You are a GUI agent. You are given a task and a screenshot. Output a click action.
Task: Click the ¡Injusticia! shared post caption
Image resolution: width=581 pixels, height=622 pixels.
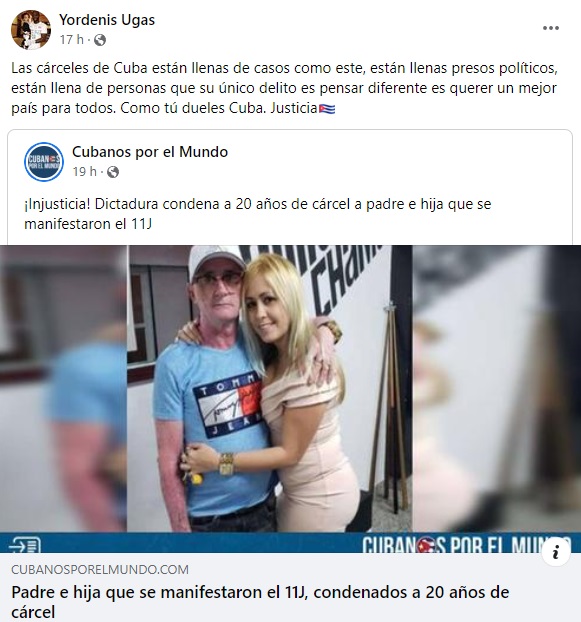point(258,214)
